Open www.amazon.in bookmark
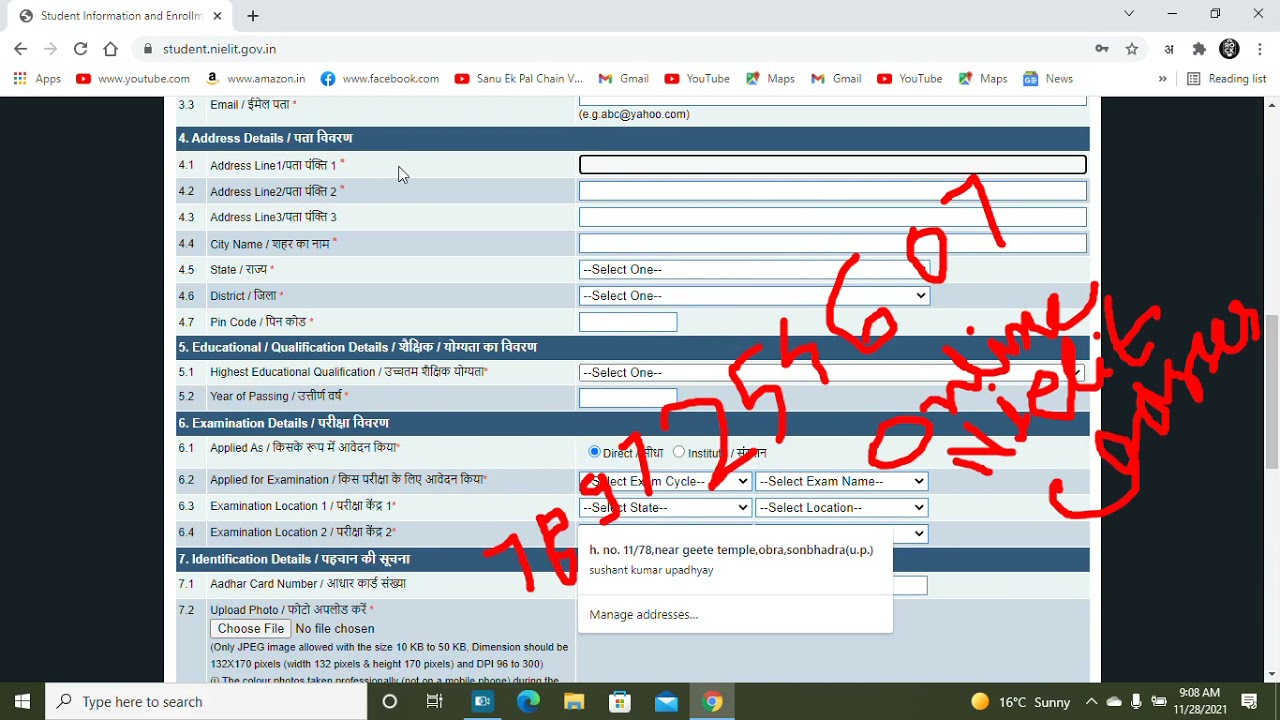Image resolution: width=1280 pixels, height=720 pixels. pyautogui.click(x=255, y=79)
